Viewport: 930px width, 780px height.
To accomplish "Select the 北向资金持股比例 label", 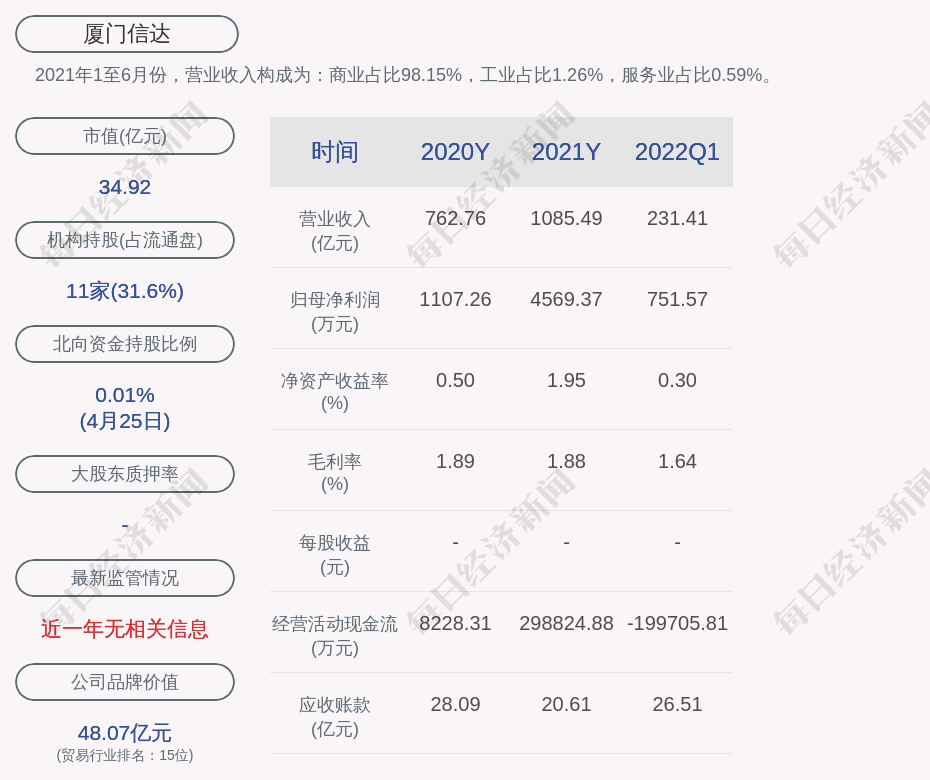I will [x=125, y=344].
